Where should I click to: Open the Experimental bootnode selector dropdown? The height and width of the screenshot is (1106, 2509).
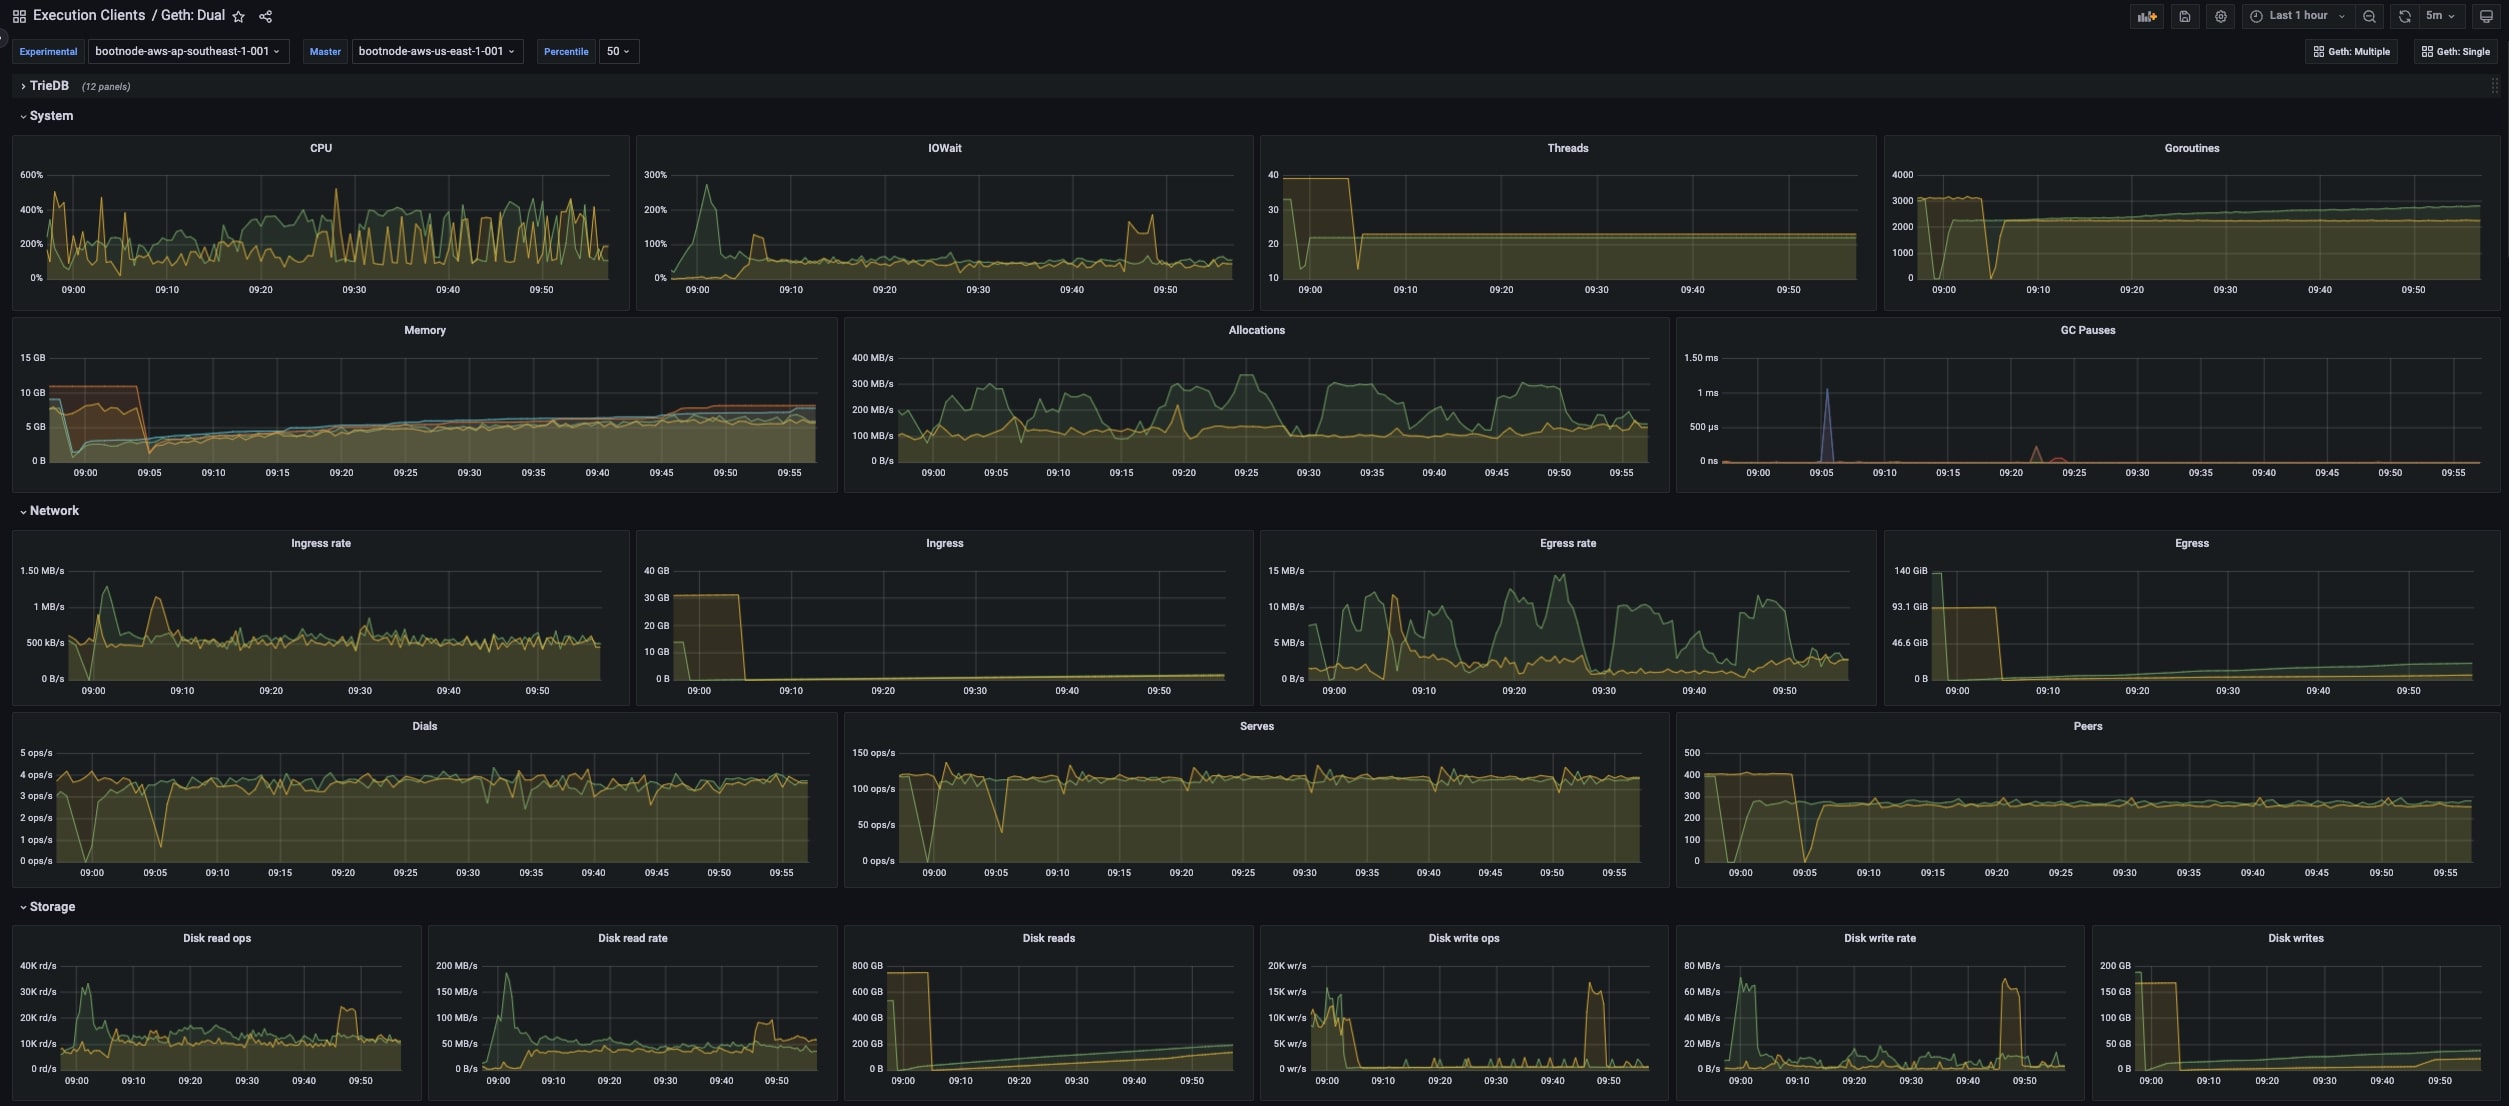187,51
